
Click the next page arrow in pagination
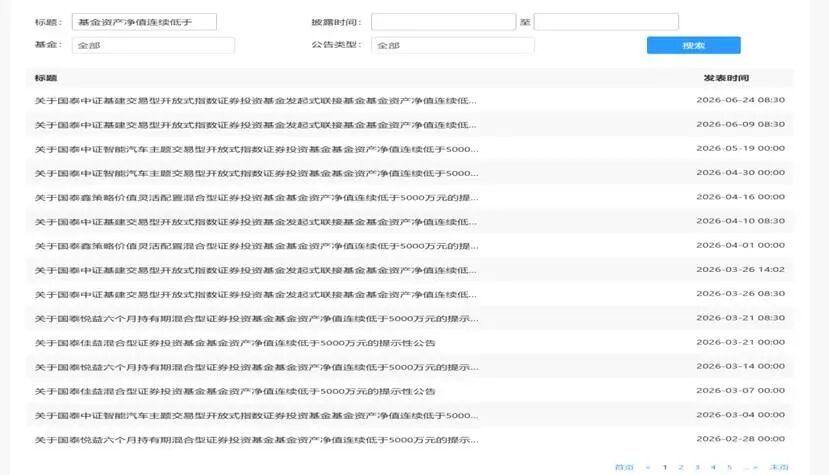[755, 467]
